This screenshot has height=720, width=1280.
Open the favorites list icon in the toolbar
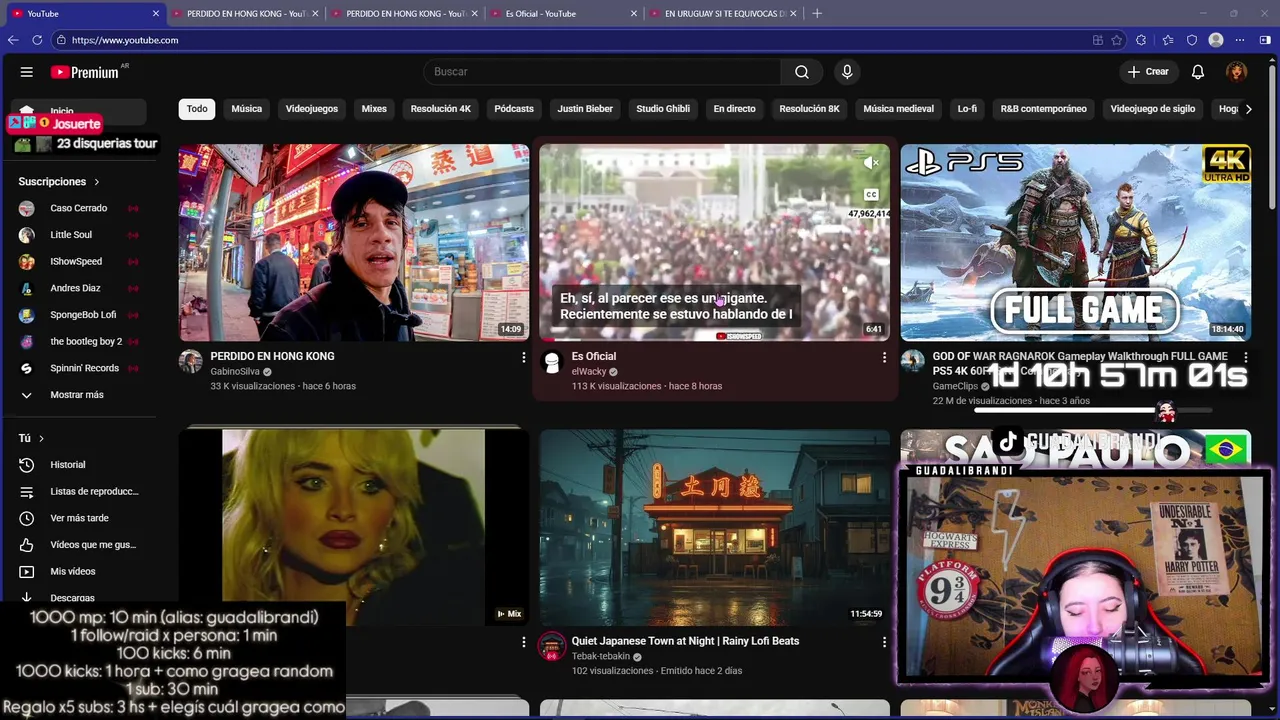coord(1167,40)
